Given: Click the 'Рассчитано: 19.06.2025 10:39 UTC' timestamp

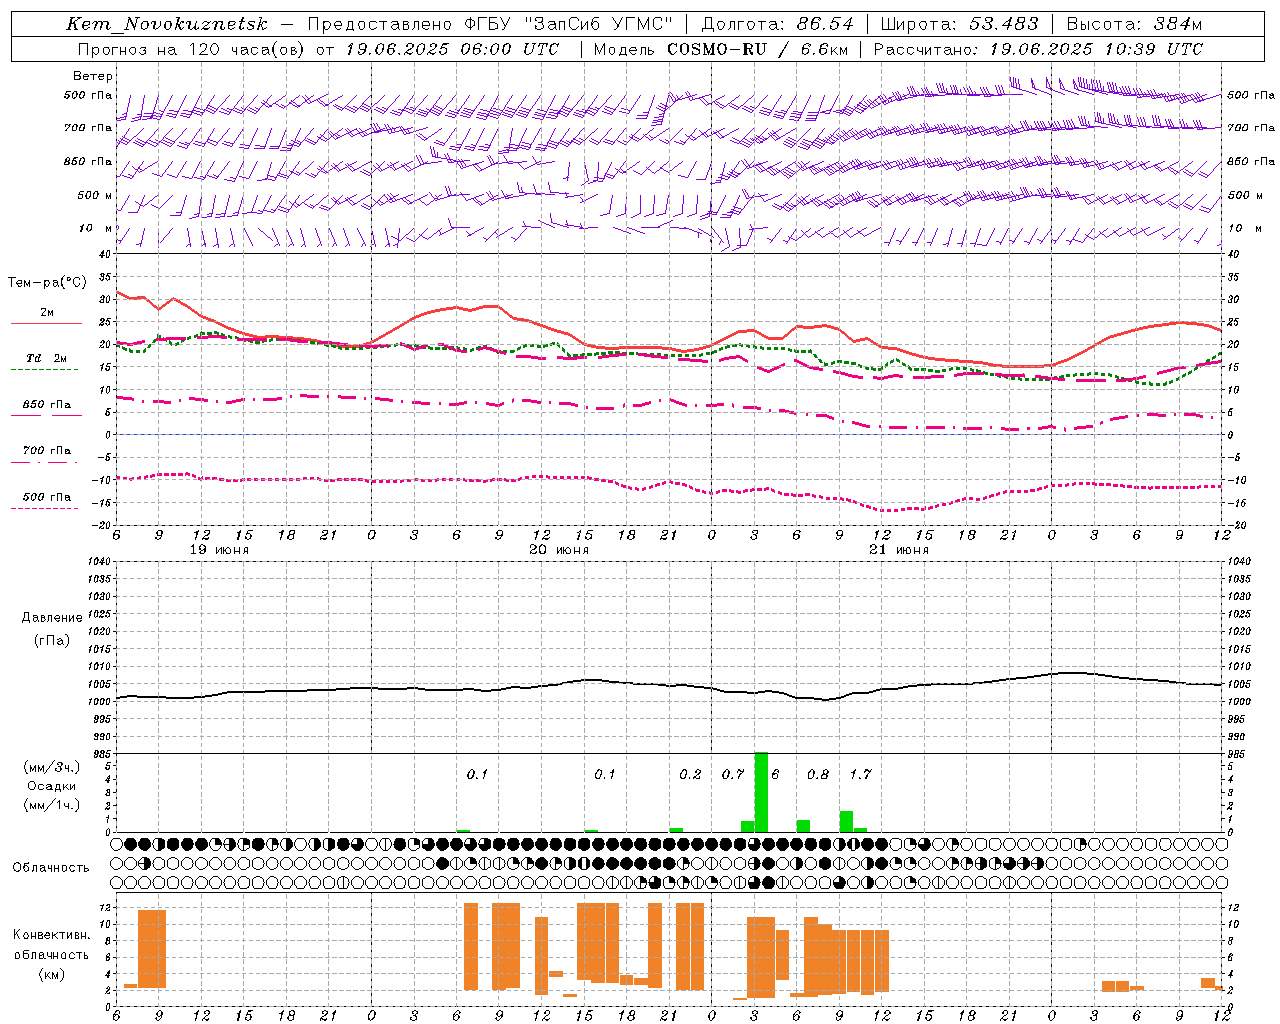Looking at the screenshot, I should (x=1038, y=49).
